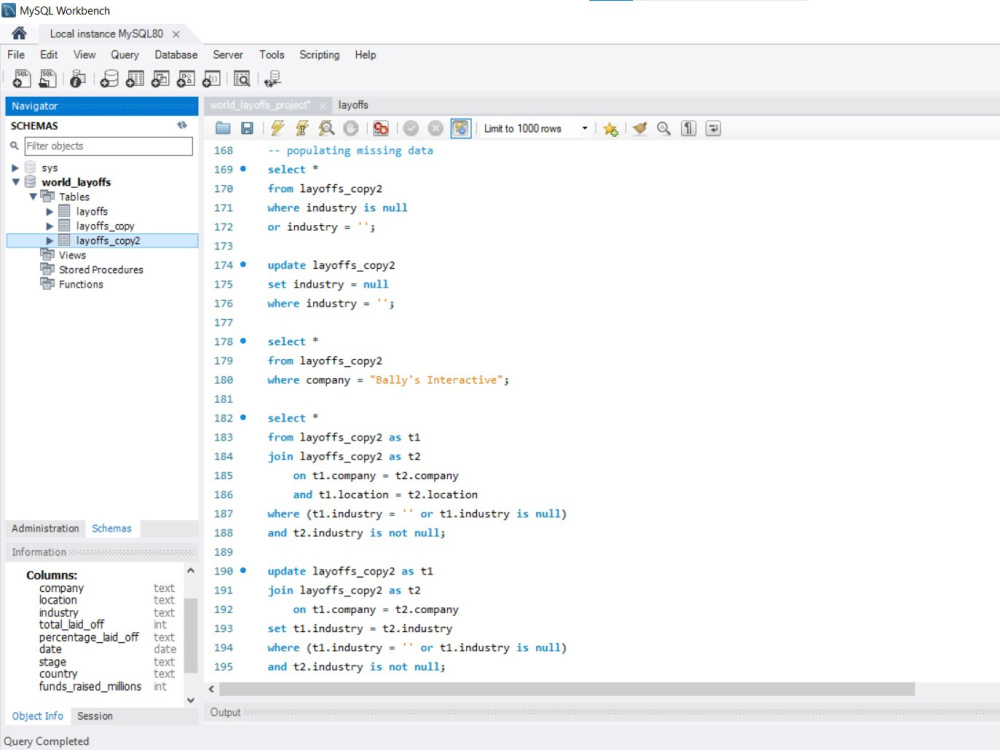Toggle word wrap icon in editor toolbar

[713, 128]
